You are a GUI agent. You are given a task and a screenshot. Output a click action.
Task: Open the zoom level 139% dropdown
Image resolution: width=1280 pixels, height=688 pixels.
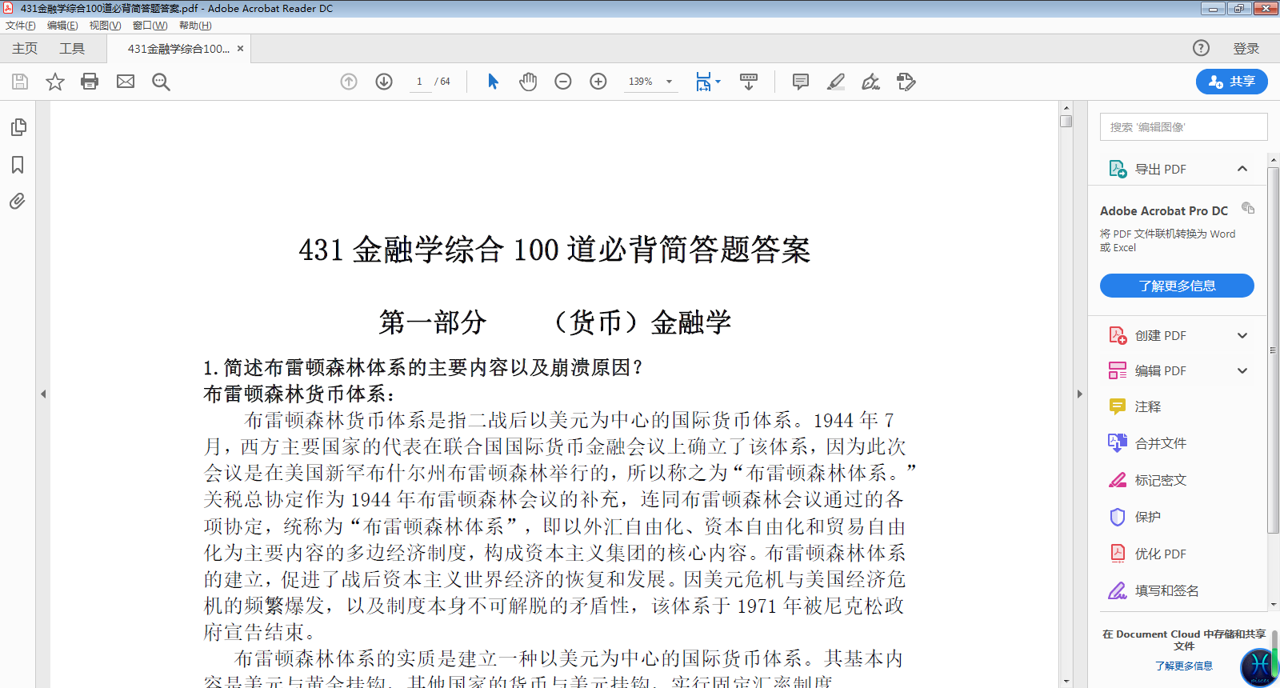click(669, 82)
